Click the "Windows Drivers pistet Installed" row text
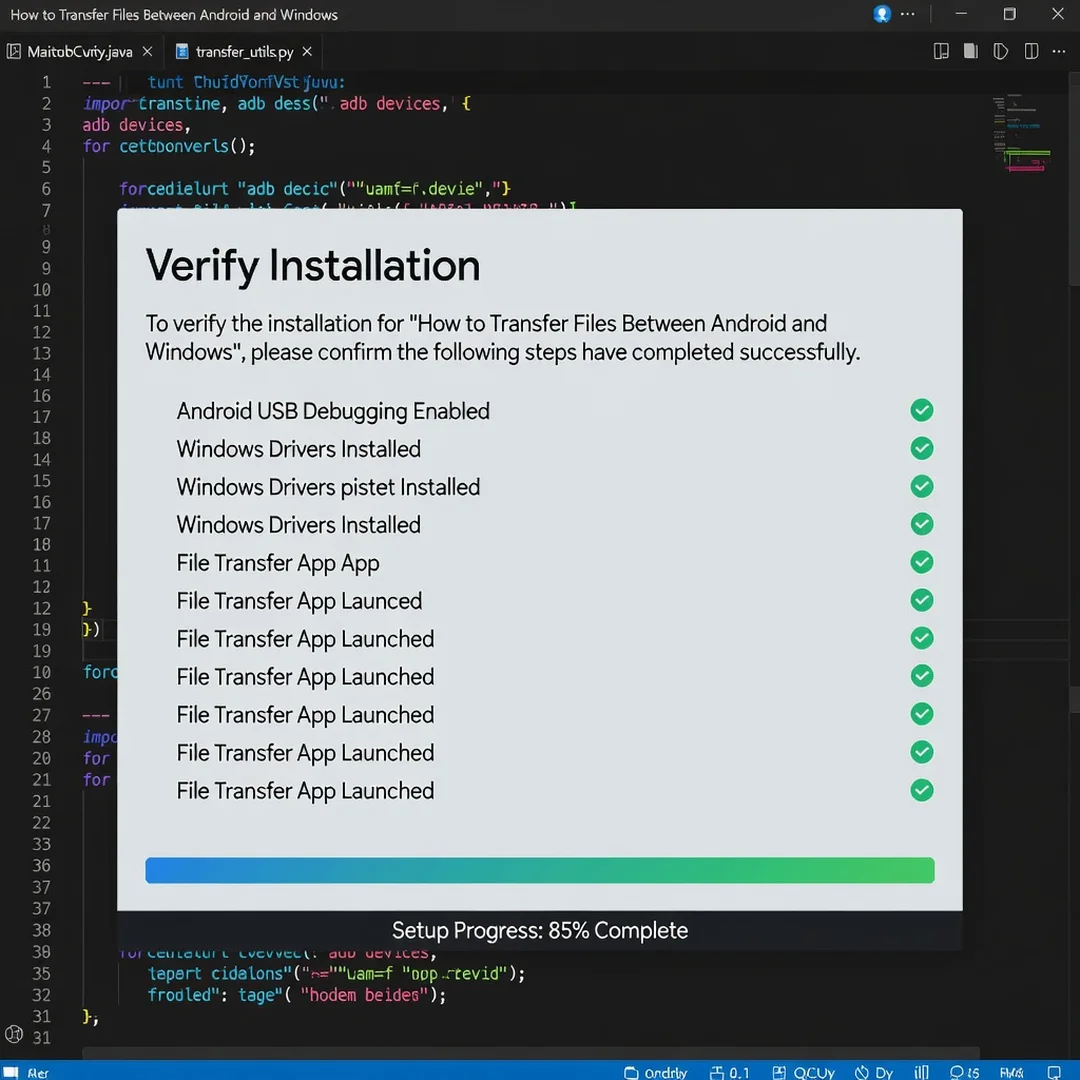The width and height of the screenshot is (1080, 1080). (x=329, y=487)
